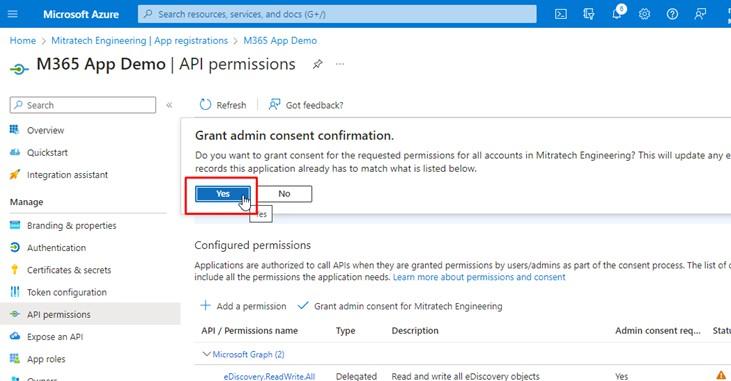Screen dimensions: 731x381
Task: Open the Authentication menu item
Action: [56, 248]
